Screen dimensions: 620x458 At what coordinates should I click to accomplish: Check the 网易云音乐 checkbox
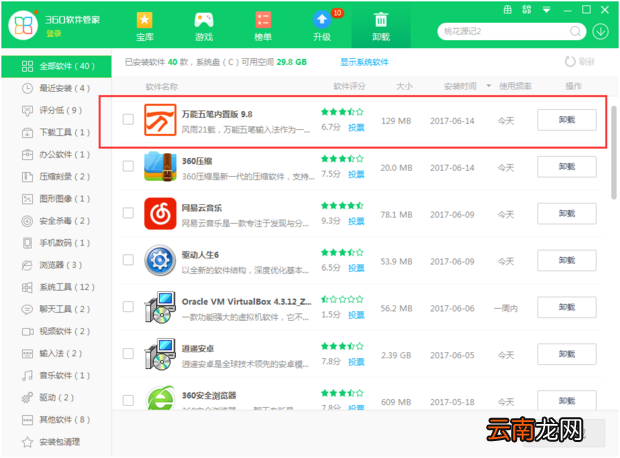click(128, 213)
